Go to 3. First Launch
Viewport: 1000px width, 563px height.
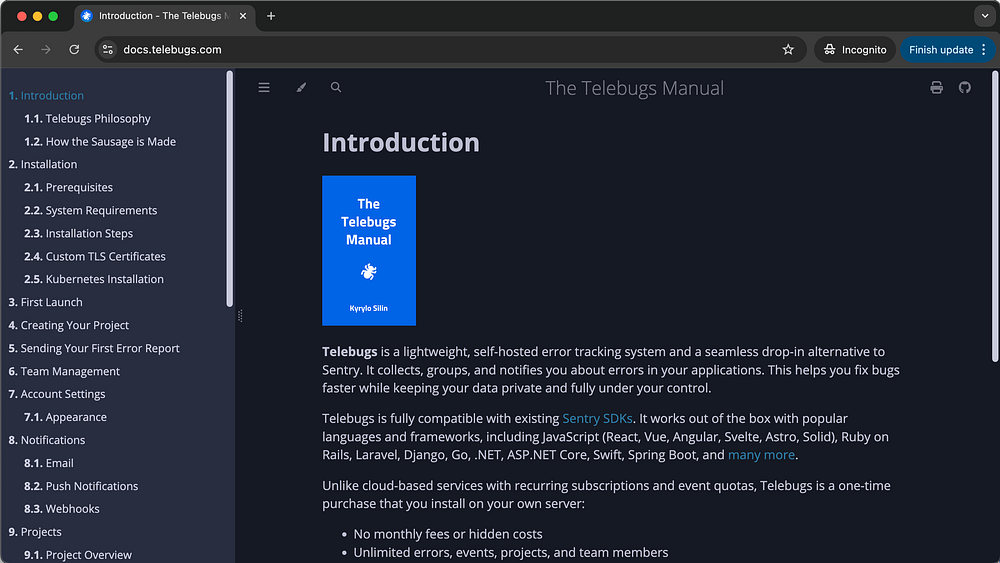pyautogui.click(x=45, y=302)
